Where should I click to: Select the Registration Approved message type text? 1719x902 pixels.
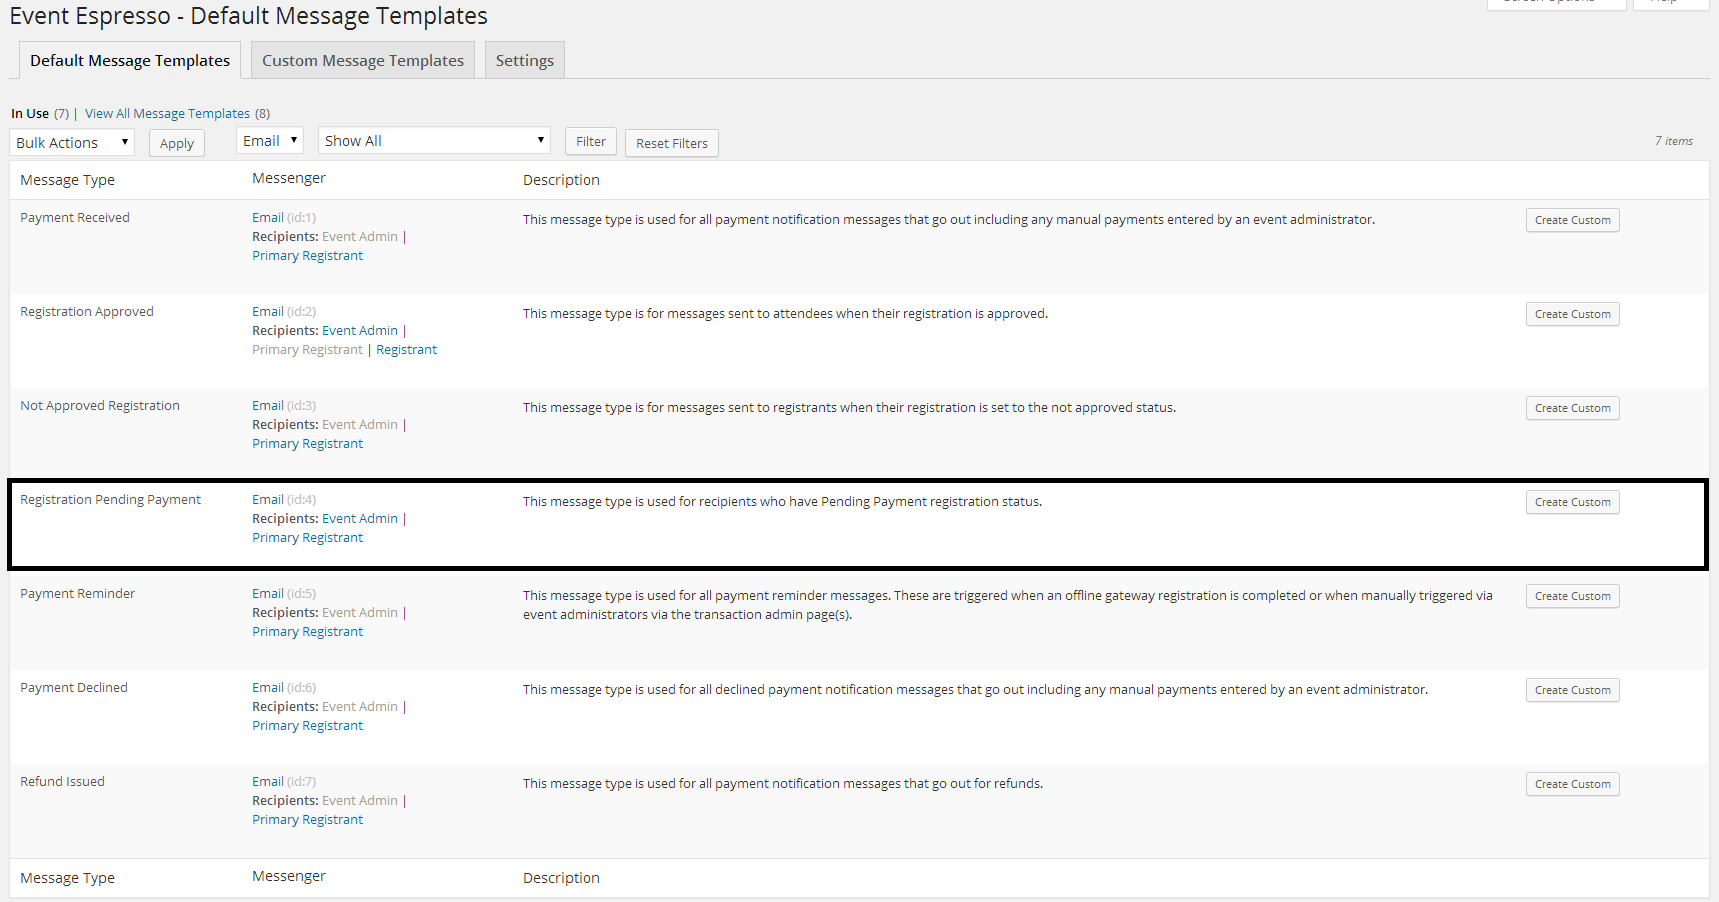click(x=87, y=311)
